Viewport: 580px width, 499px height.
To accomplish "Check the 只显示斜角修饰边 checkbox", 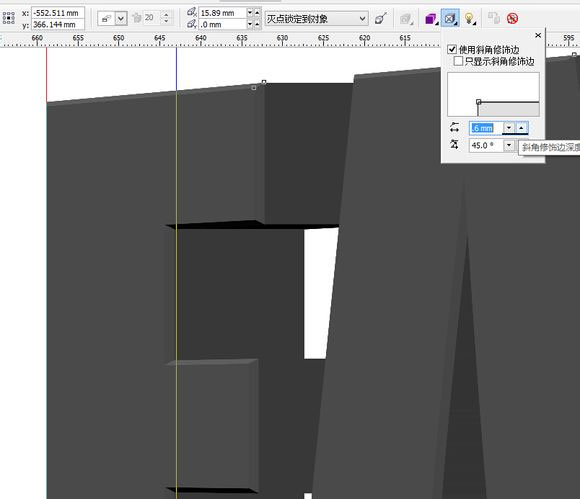I will [458, 61].
